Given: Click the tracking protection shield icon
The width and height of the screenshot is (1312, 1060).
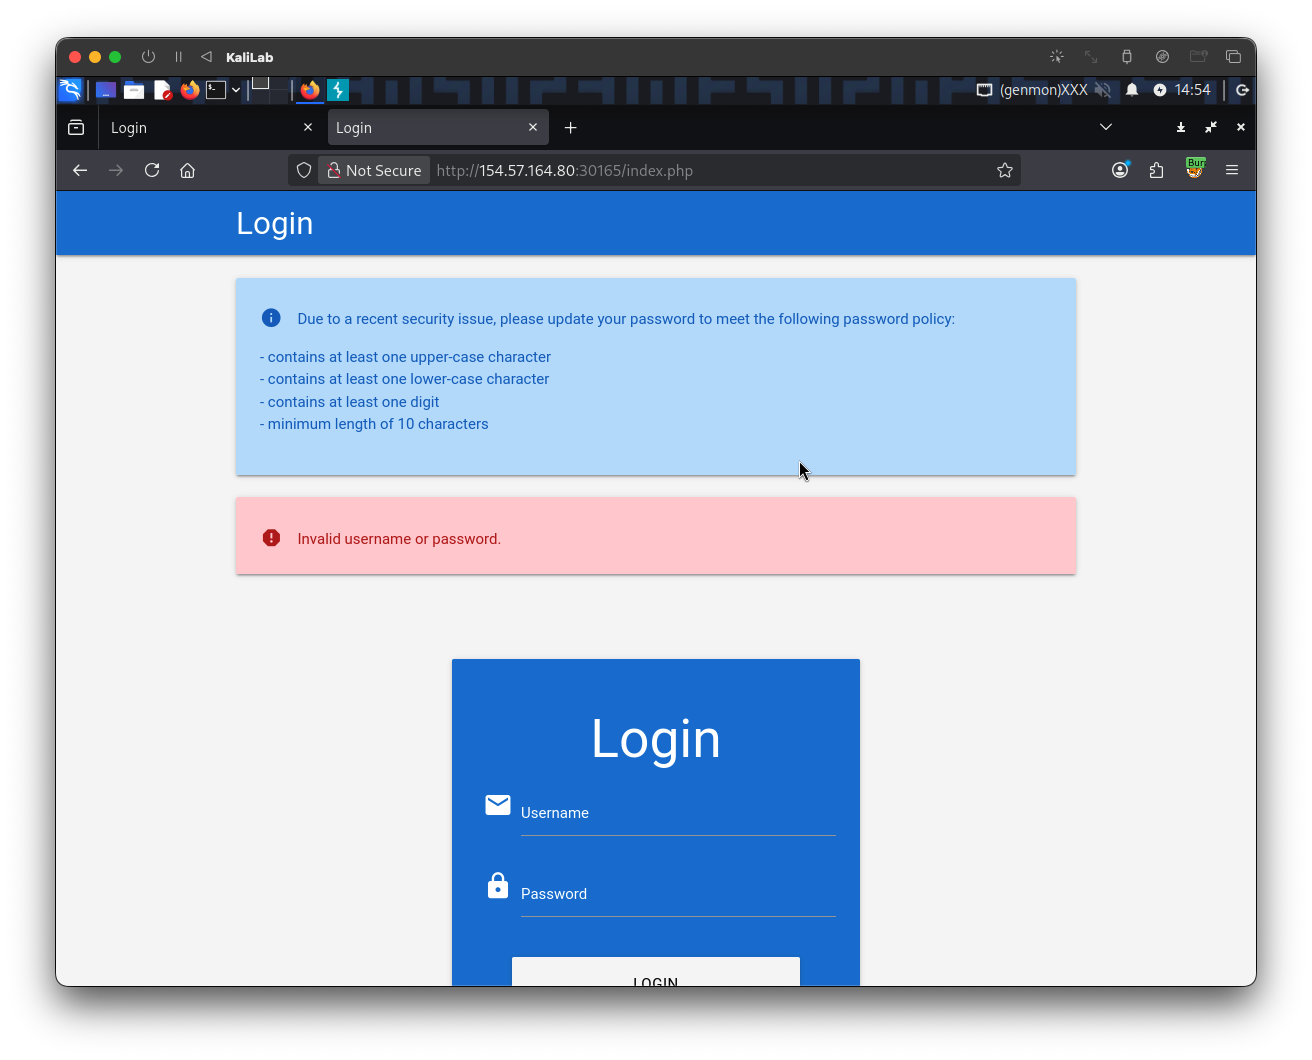Looking at the screenshot, I should [x=304, y=170].
